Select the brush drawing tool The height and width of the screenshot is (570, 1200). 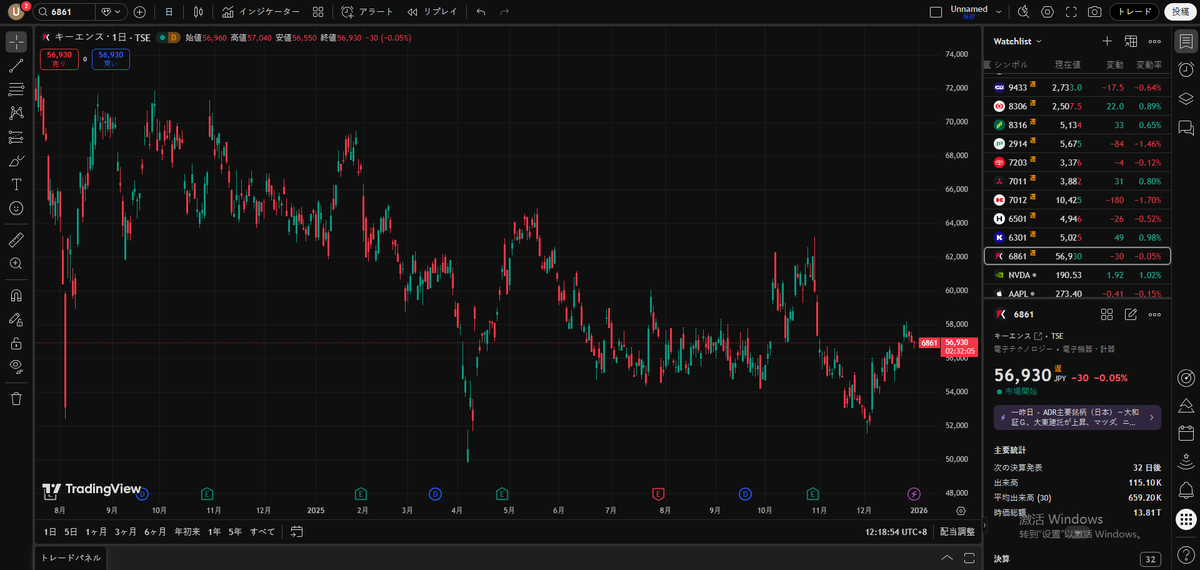tap(16, 160)
